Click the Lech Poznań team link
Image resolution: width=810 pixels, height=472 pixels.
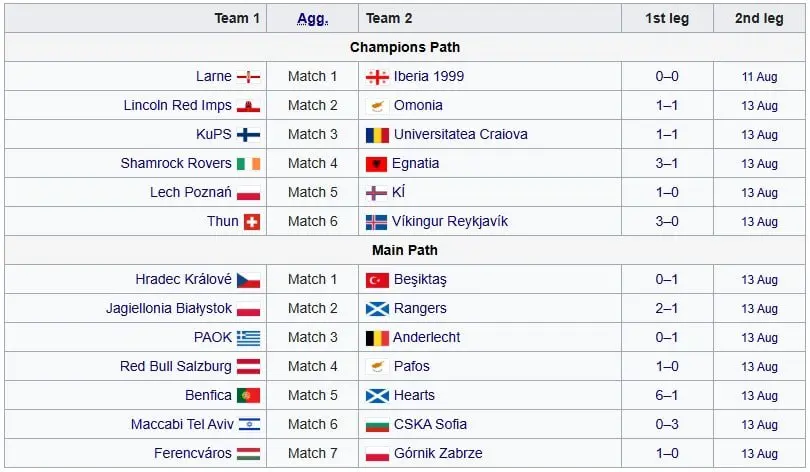(191, 192)
